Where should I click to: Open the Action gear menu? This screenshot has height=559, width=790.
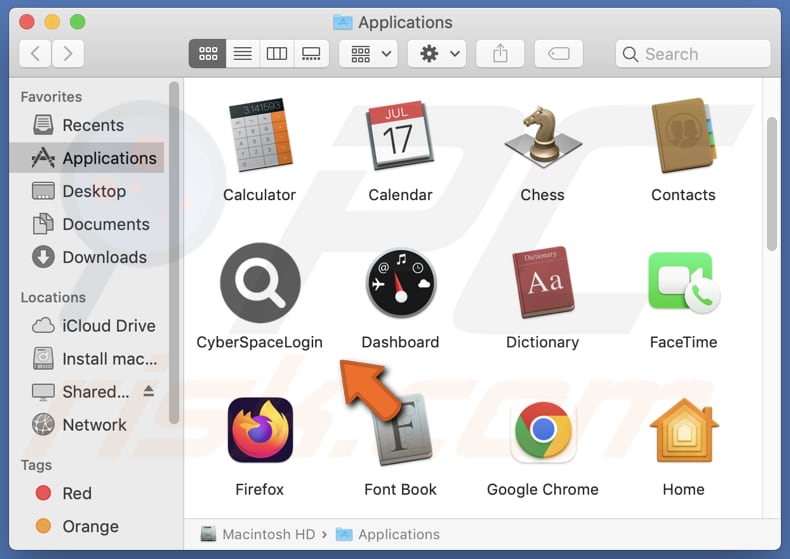pyautogui.click(x=437, y=53)
